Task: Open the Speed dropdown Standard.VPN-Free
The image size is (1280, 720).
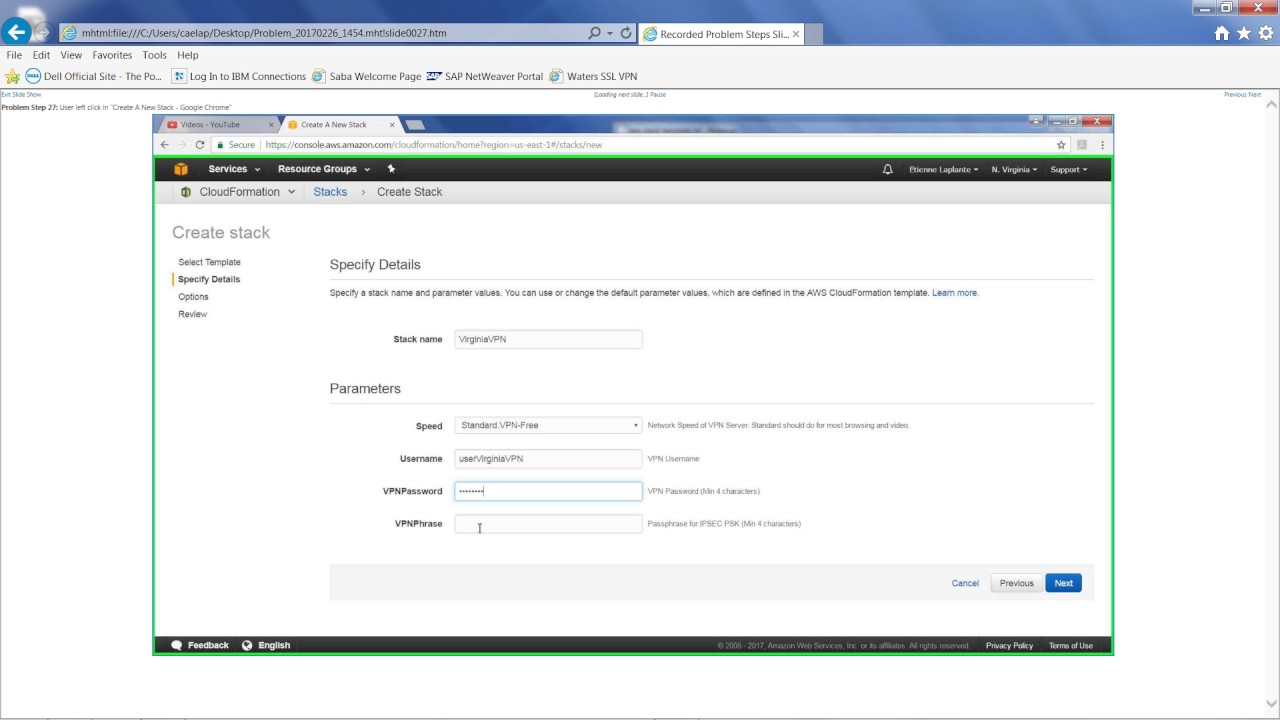Action: (x=548, y=425)
